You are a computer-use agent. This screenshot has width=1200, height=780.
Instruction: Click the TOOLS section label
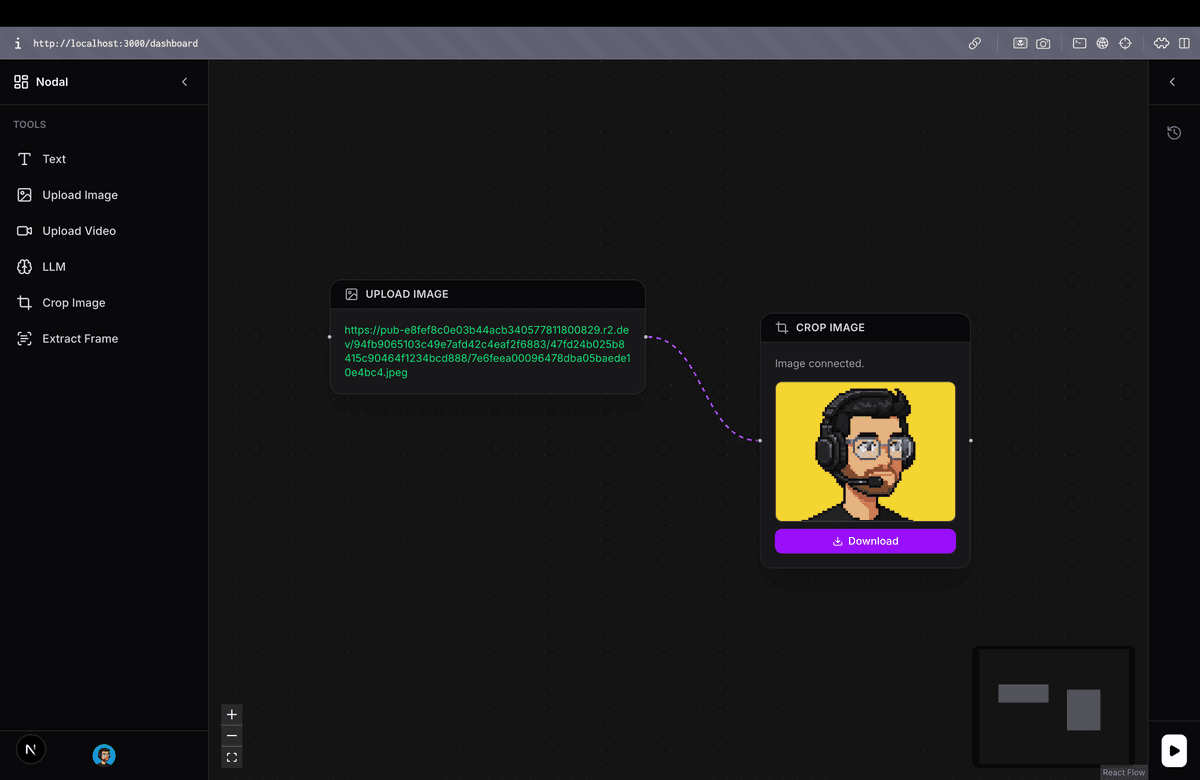click(x=29, y=124)
